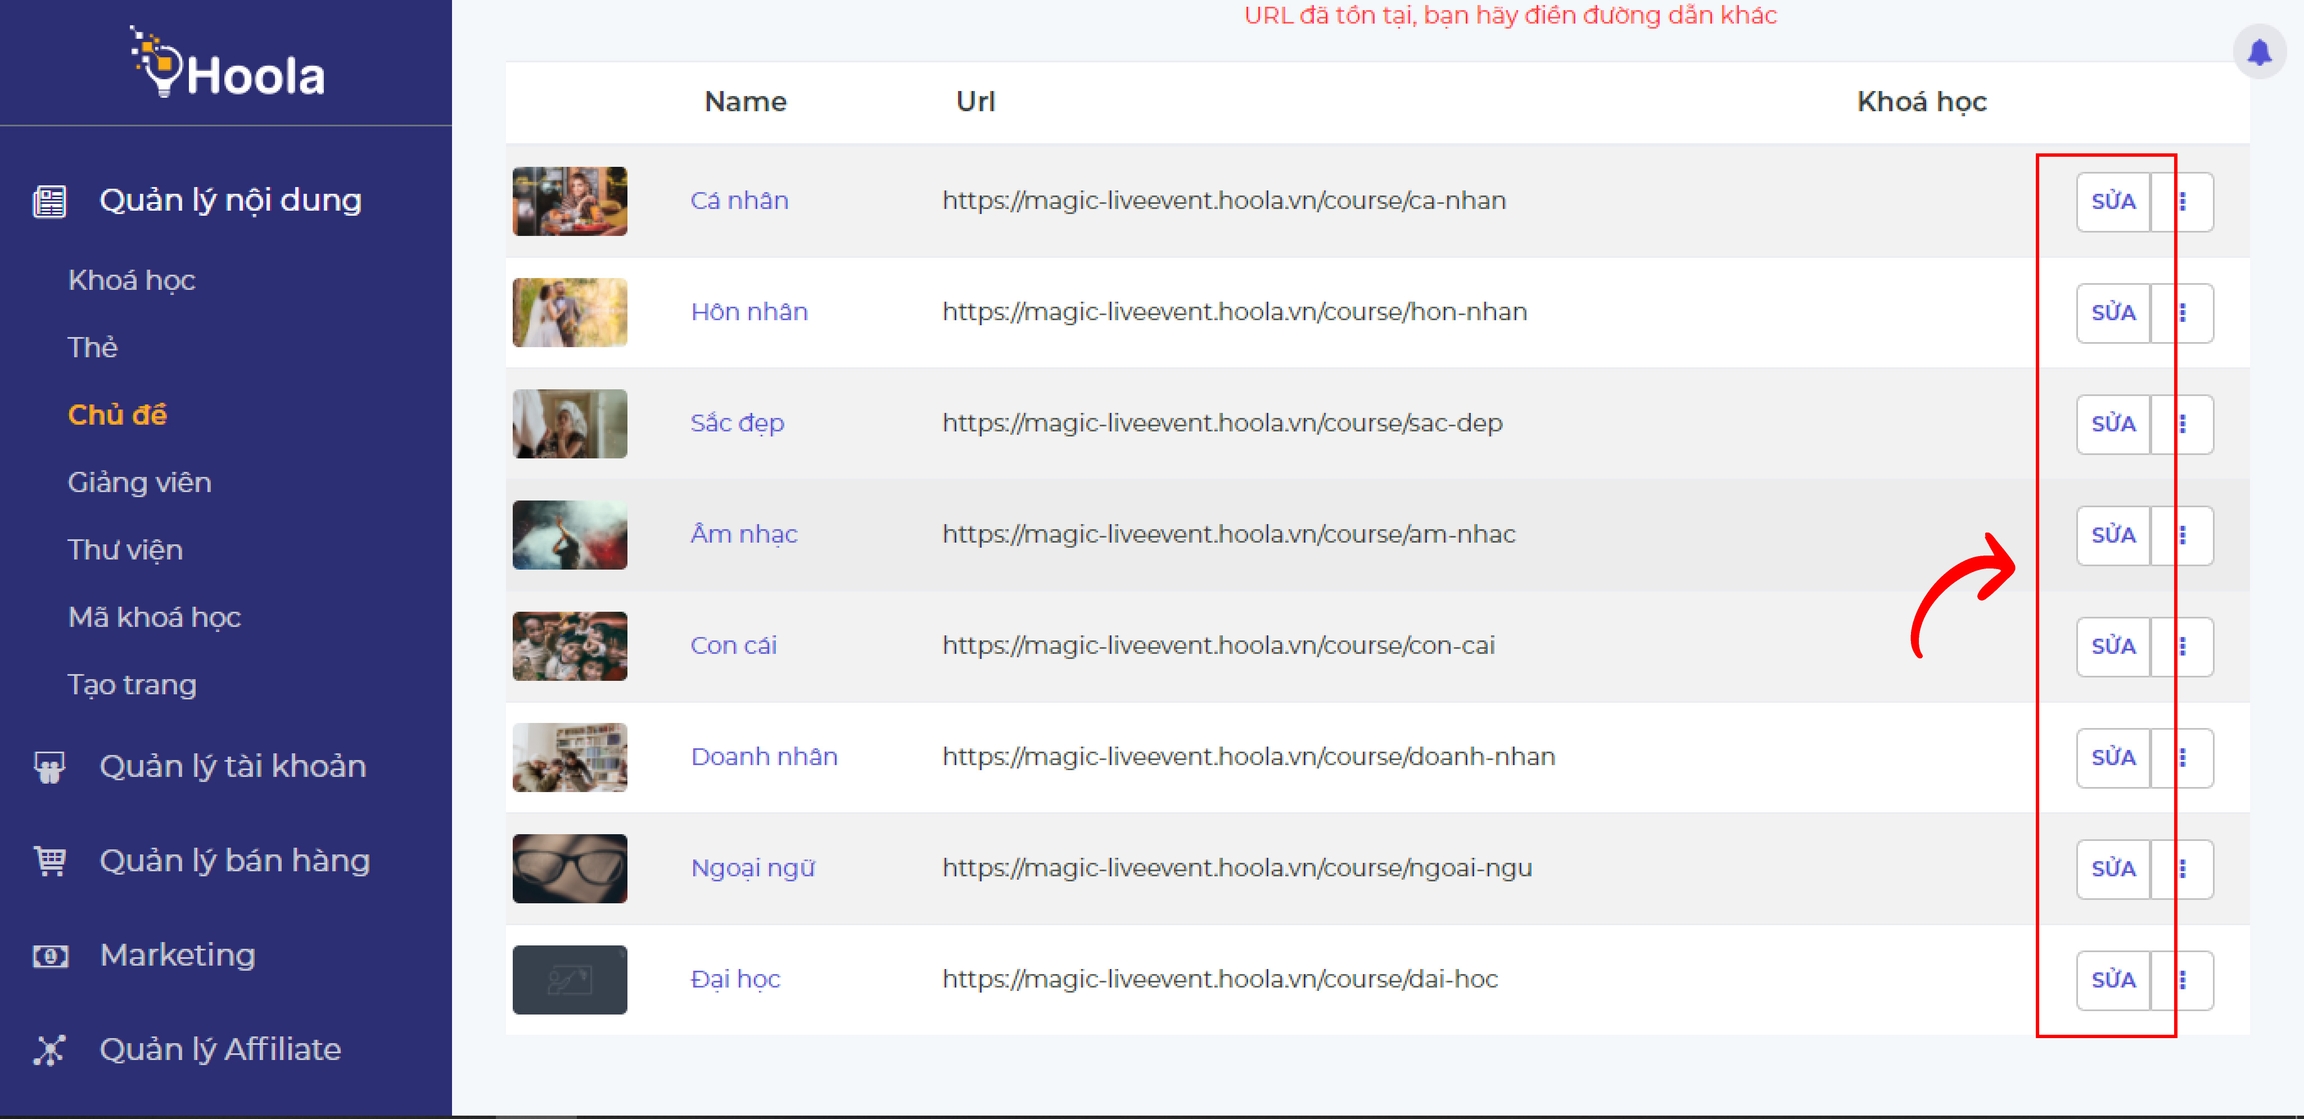The height and width of the screenshot is (1119, 2304).
Task: Open more options for Ngoại ngữ row
Action: point(2183,869)
